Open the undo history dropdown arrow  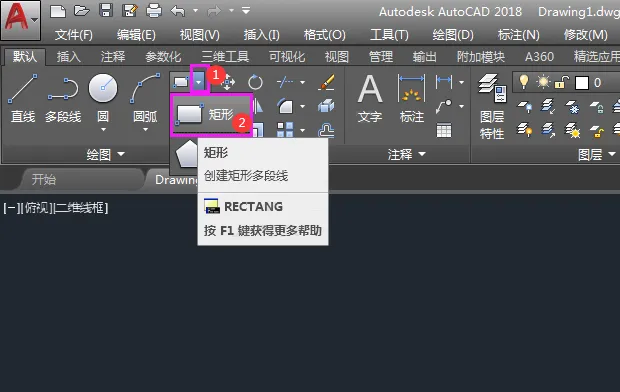click(x=195, y=11)
